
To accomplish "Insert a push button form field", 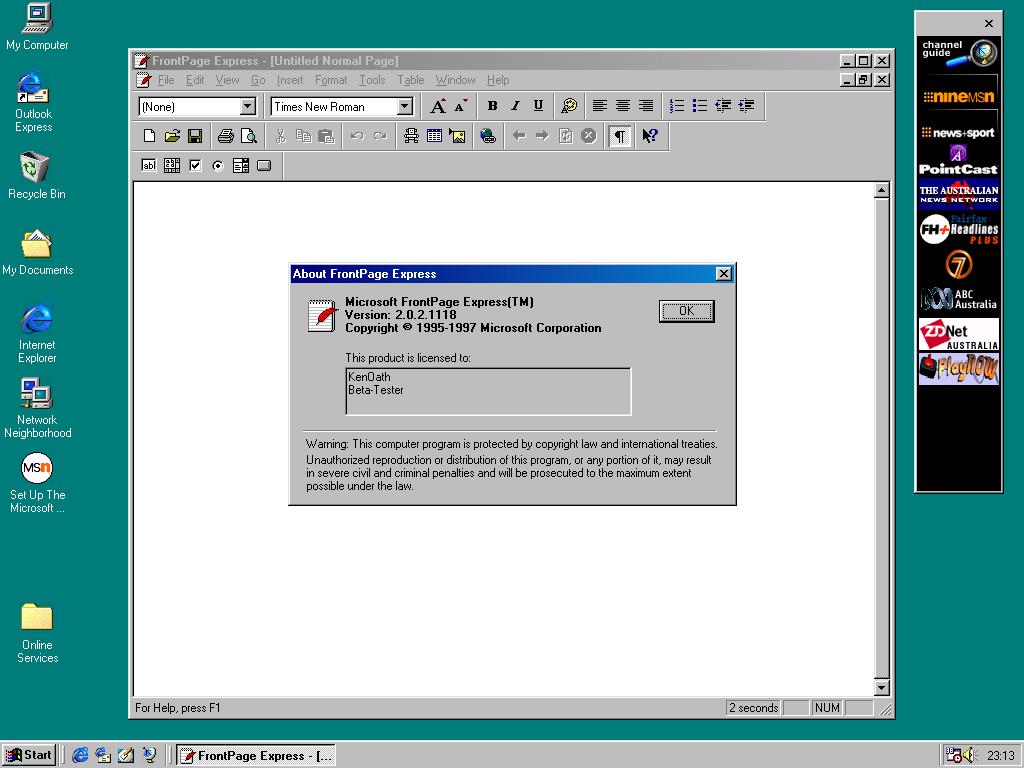I will coord(264,165).
